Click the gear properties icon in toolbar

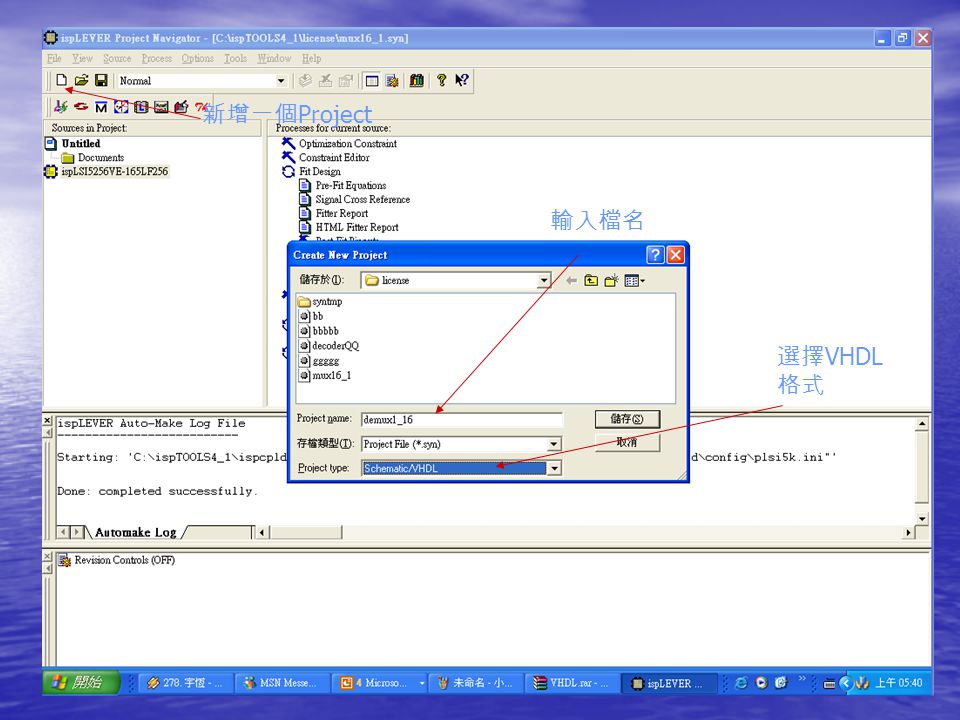(392, 81)
